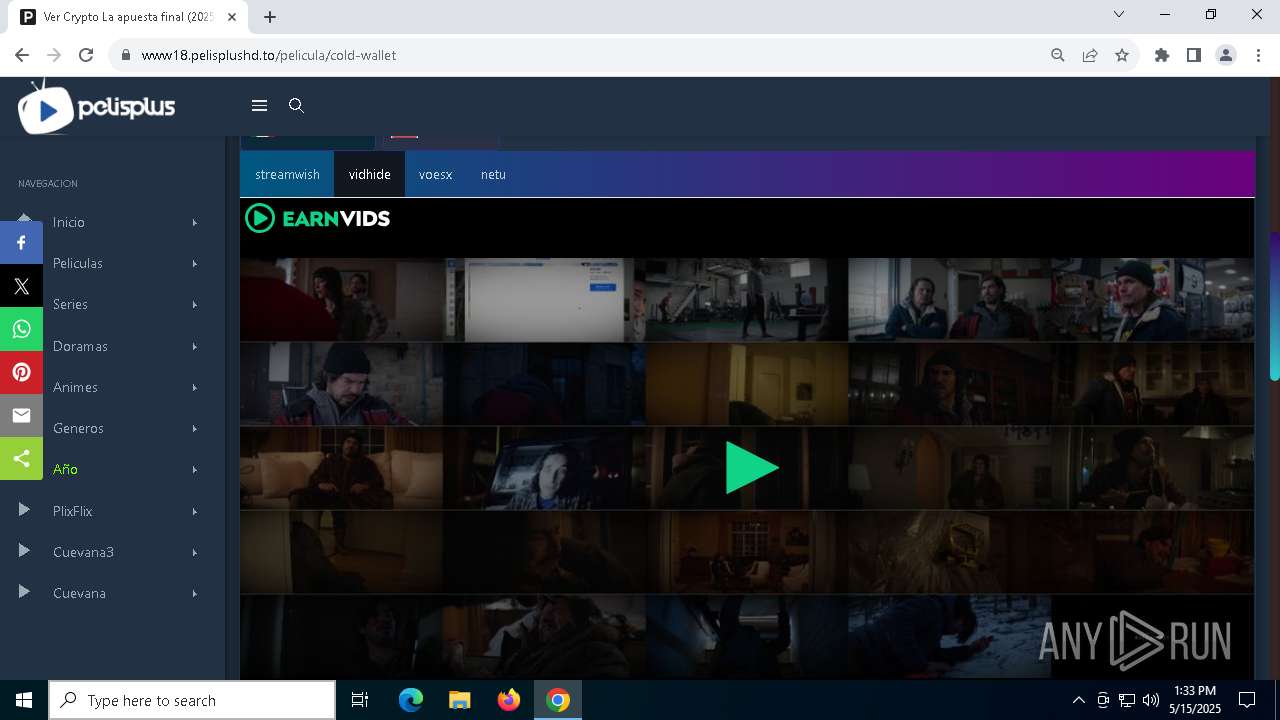Bookmark this tab with the star
This screenshot has width=1280, height=720.
(1122, 55)
